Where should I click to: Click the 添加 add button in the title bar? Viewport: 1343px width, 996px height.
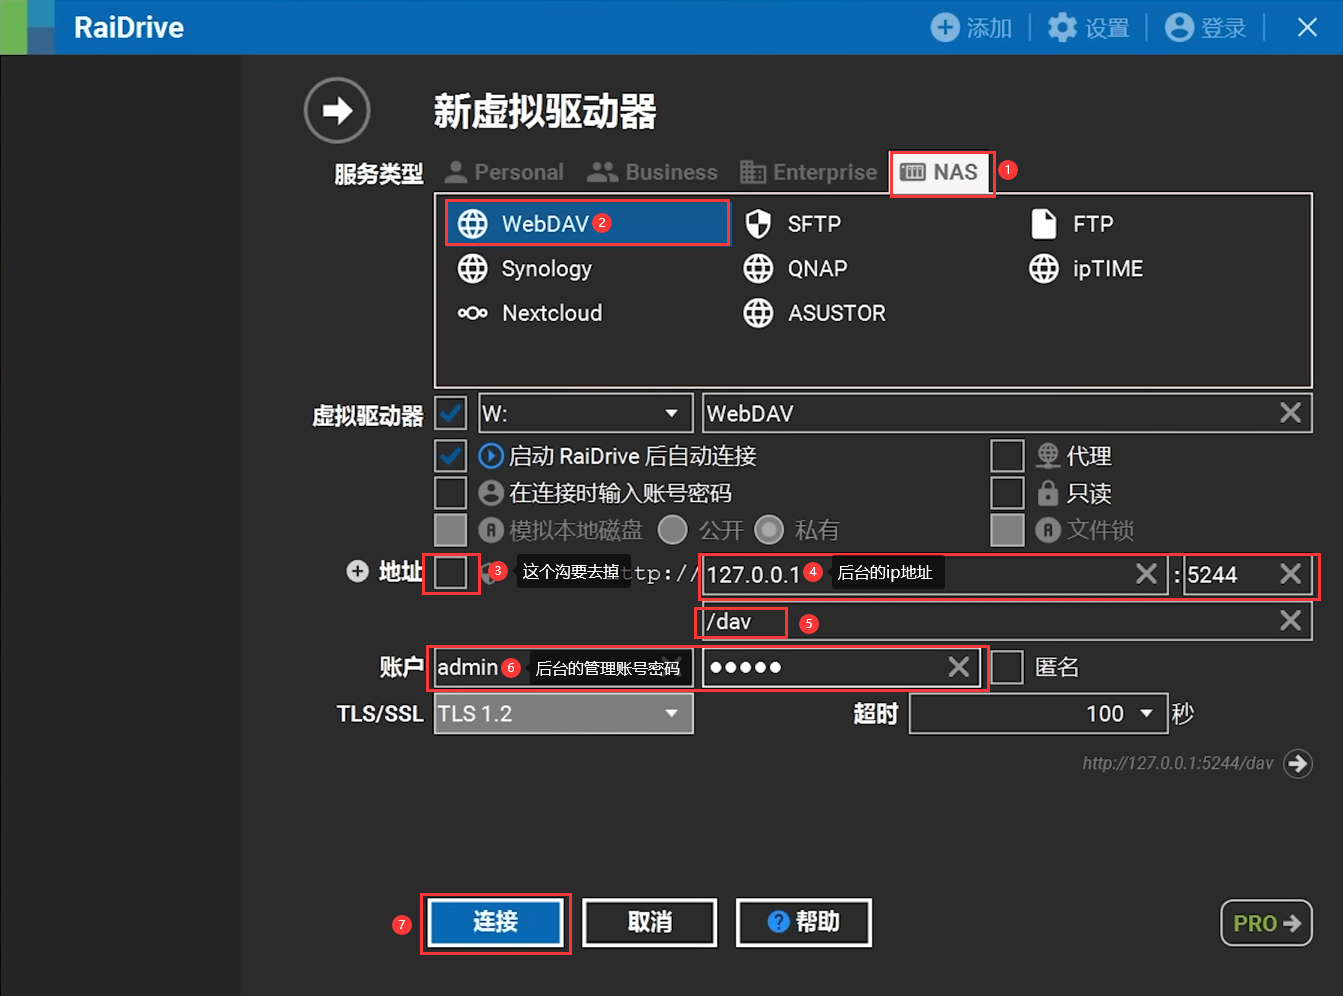point(971,27)
